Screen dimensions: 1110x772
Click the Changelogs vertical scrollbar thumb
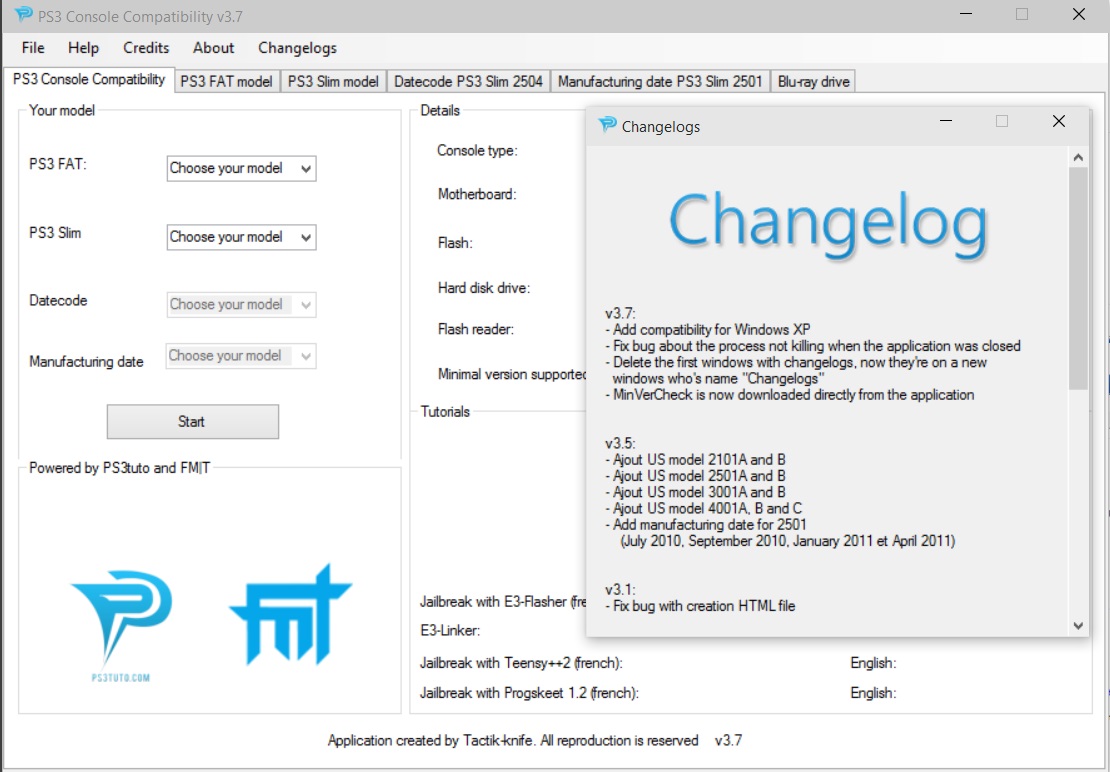pyautogui.click(x=1078, y=278)
